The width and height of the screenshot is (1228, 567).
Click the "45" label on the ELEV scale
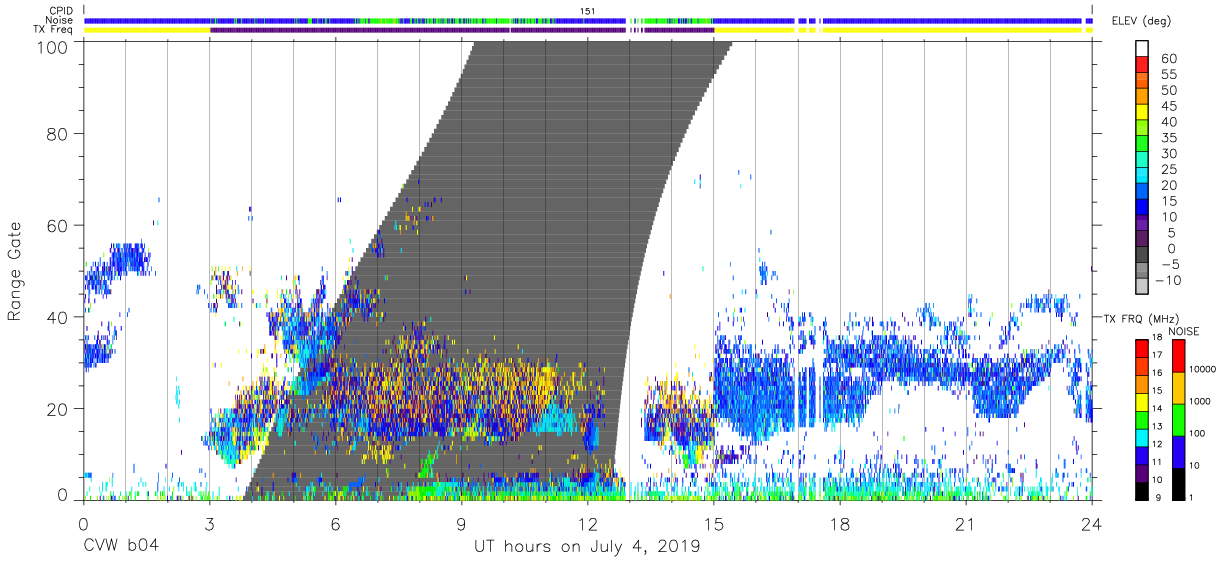pos(1167,106)
